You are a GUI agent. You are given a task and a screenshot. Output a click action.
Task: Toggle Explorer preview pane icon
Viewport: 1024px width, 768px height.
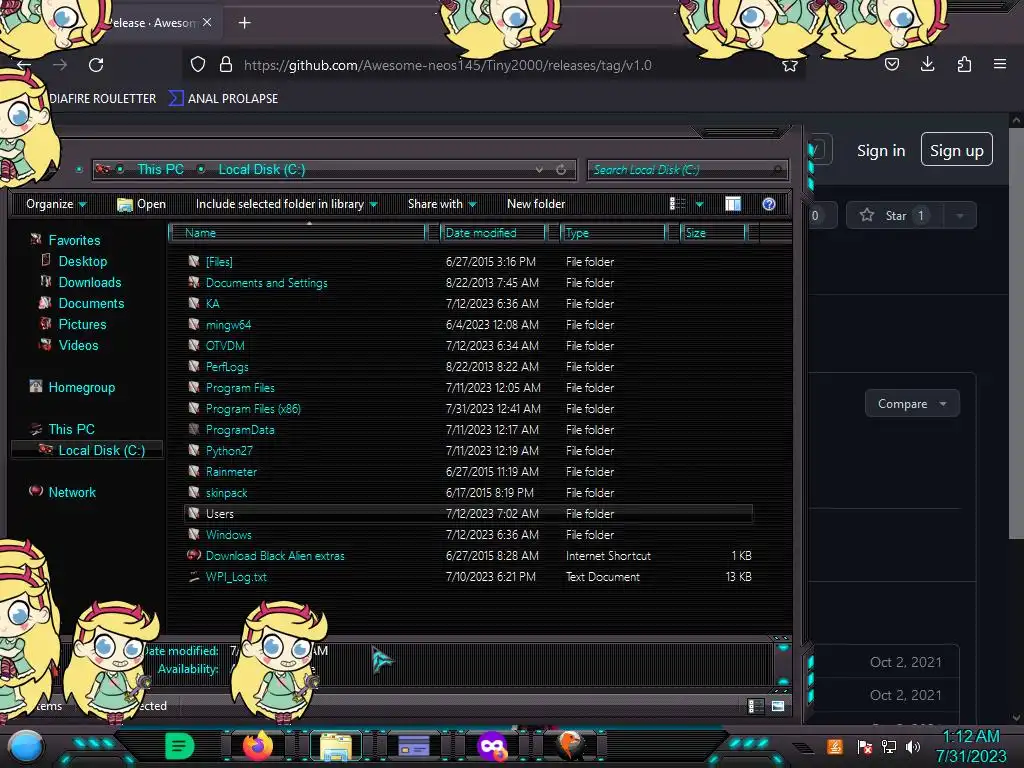point(733,204)
